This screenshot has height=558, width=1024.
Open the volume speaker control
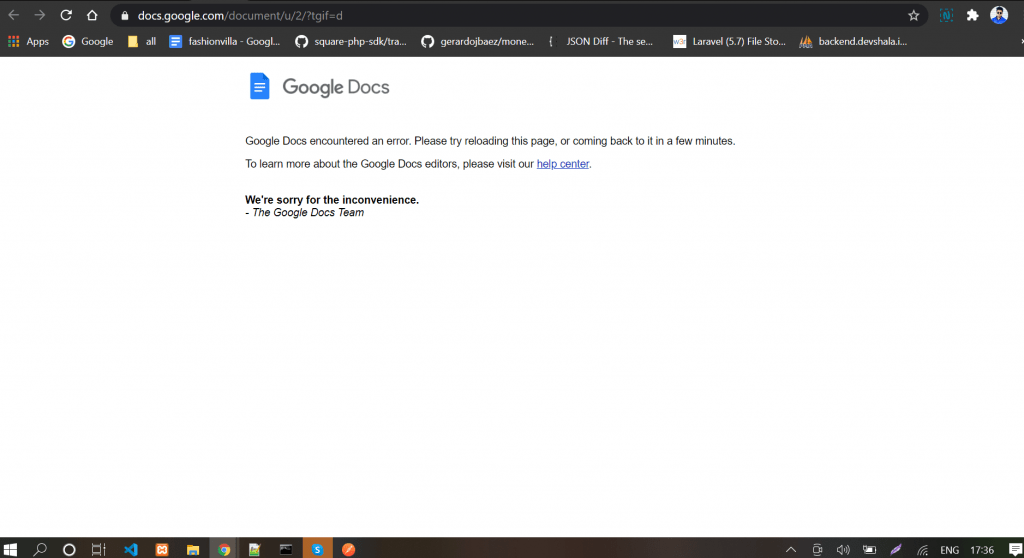click(x=843, y=550)
